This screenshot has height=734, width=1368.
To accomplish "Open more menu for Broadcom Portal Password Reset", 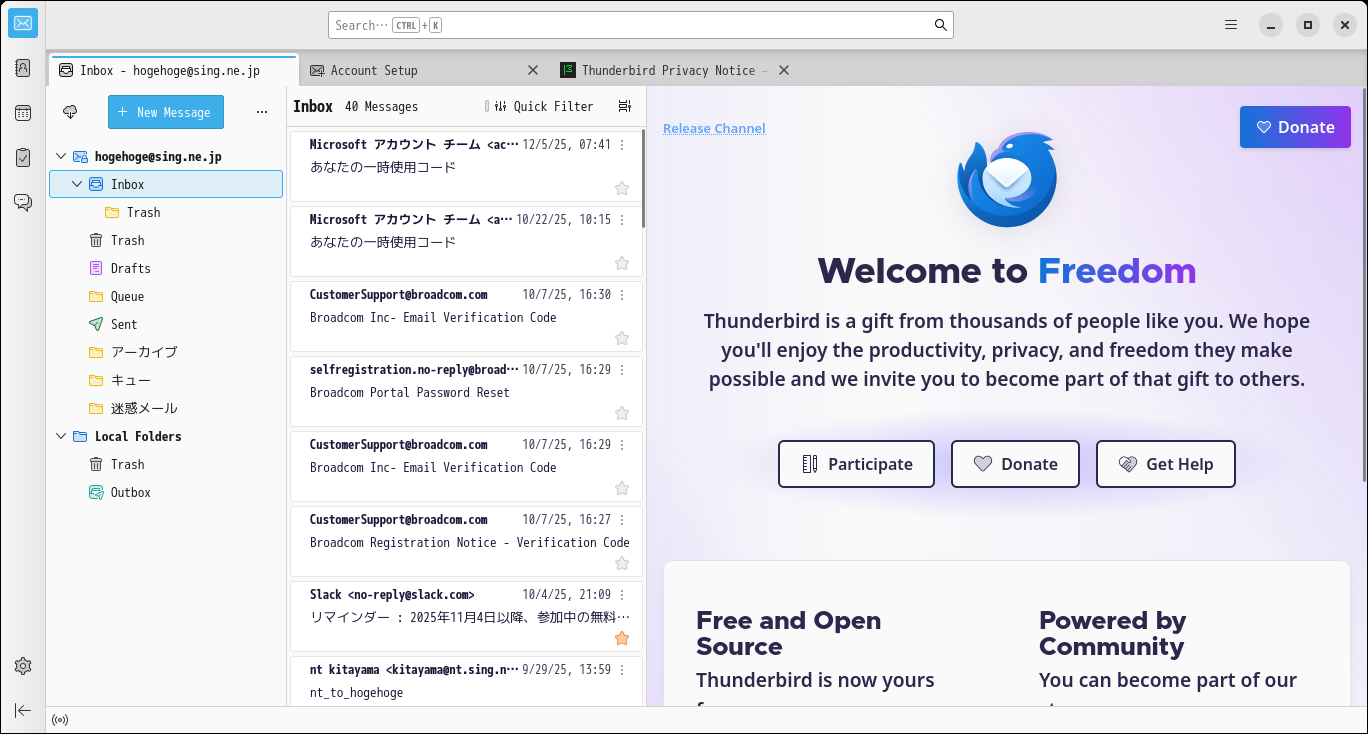I will click(x=622, y=369).
